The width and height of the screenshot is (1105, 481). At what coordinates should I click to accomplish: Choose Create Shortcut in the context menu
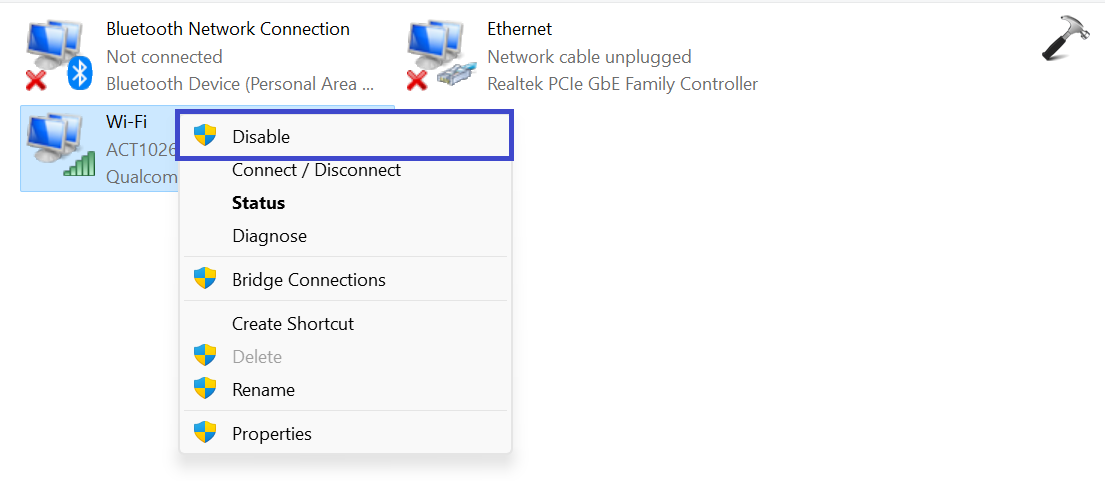(292, 324)
